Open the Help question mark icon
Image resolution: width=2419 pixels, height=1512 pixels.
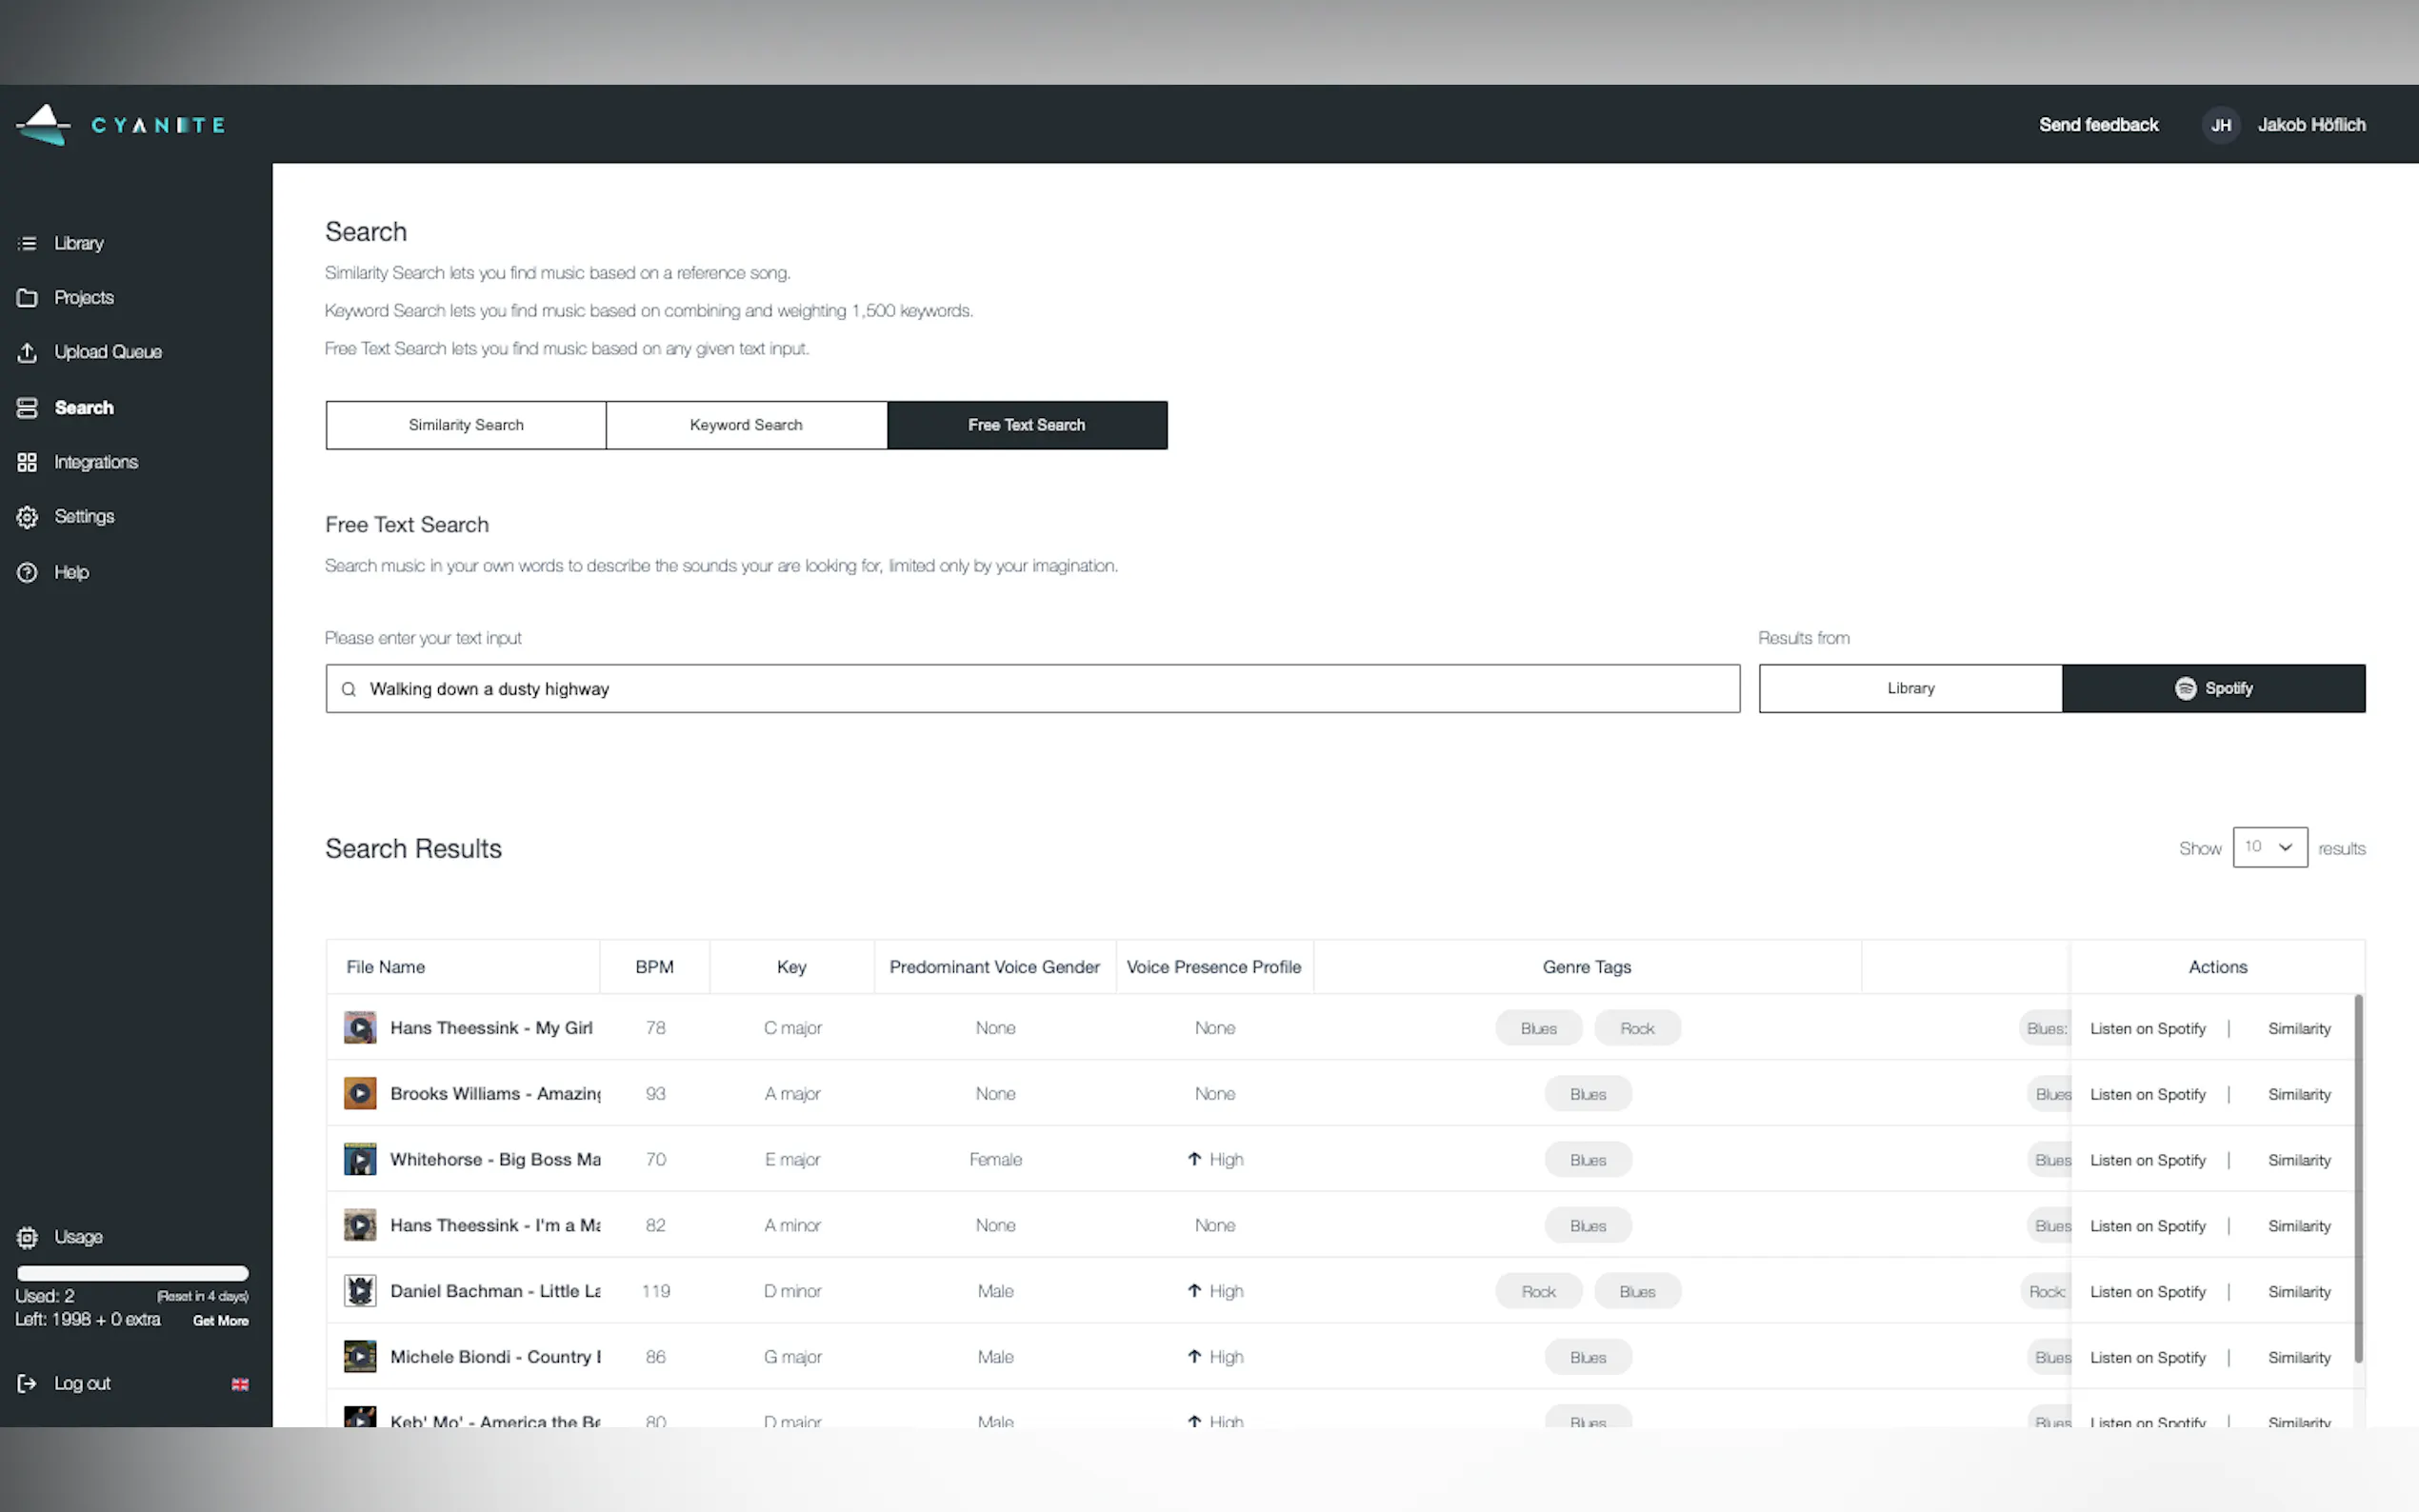tap(27, 572)
